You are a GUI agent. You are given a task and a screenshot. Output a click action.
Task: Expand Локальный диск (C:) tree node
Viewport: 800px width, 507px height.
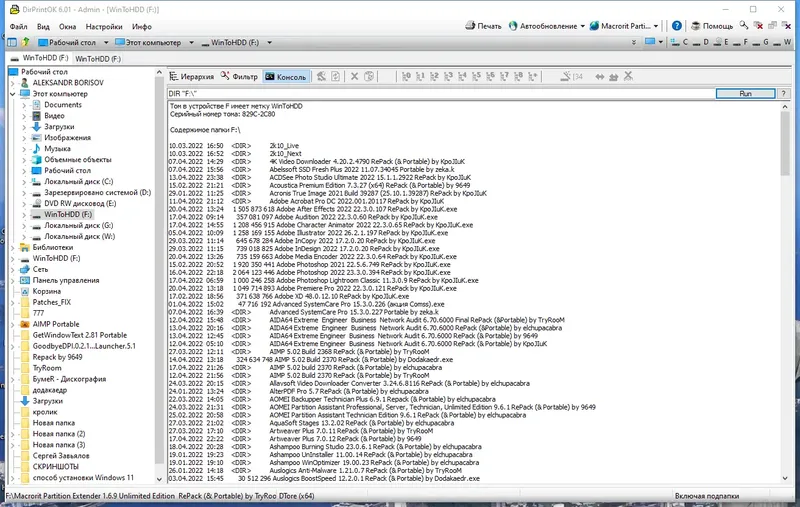[x=24, y=182]
